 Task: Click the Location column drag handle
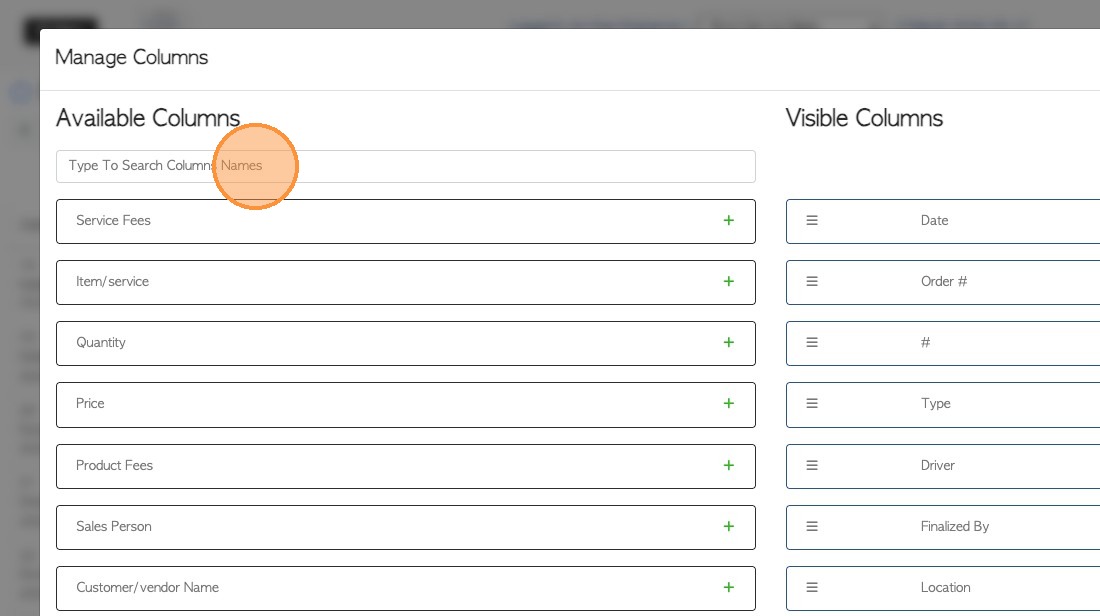(x=812, y=588)
